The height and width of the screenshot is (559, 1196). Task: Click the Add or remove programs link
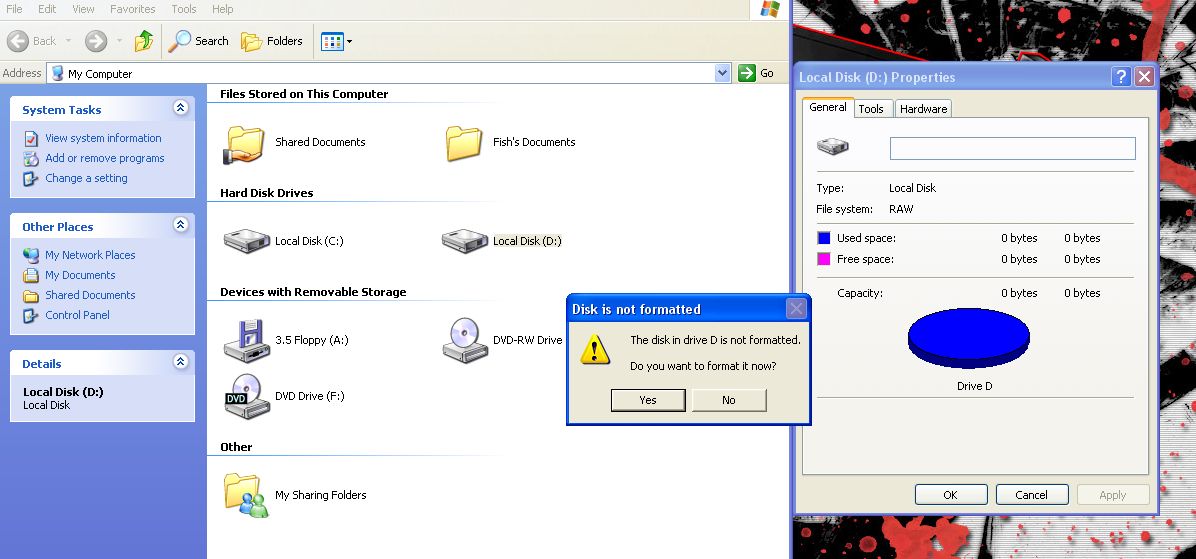coord(104,158)
